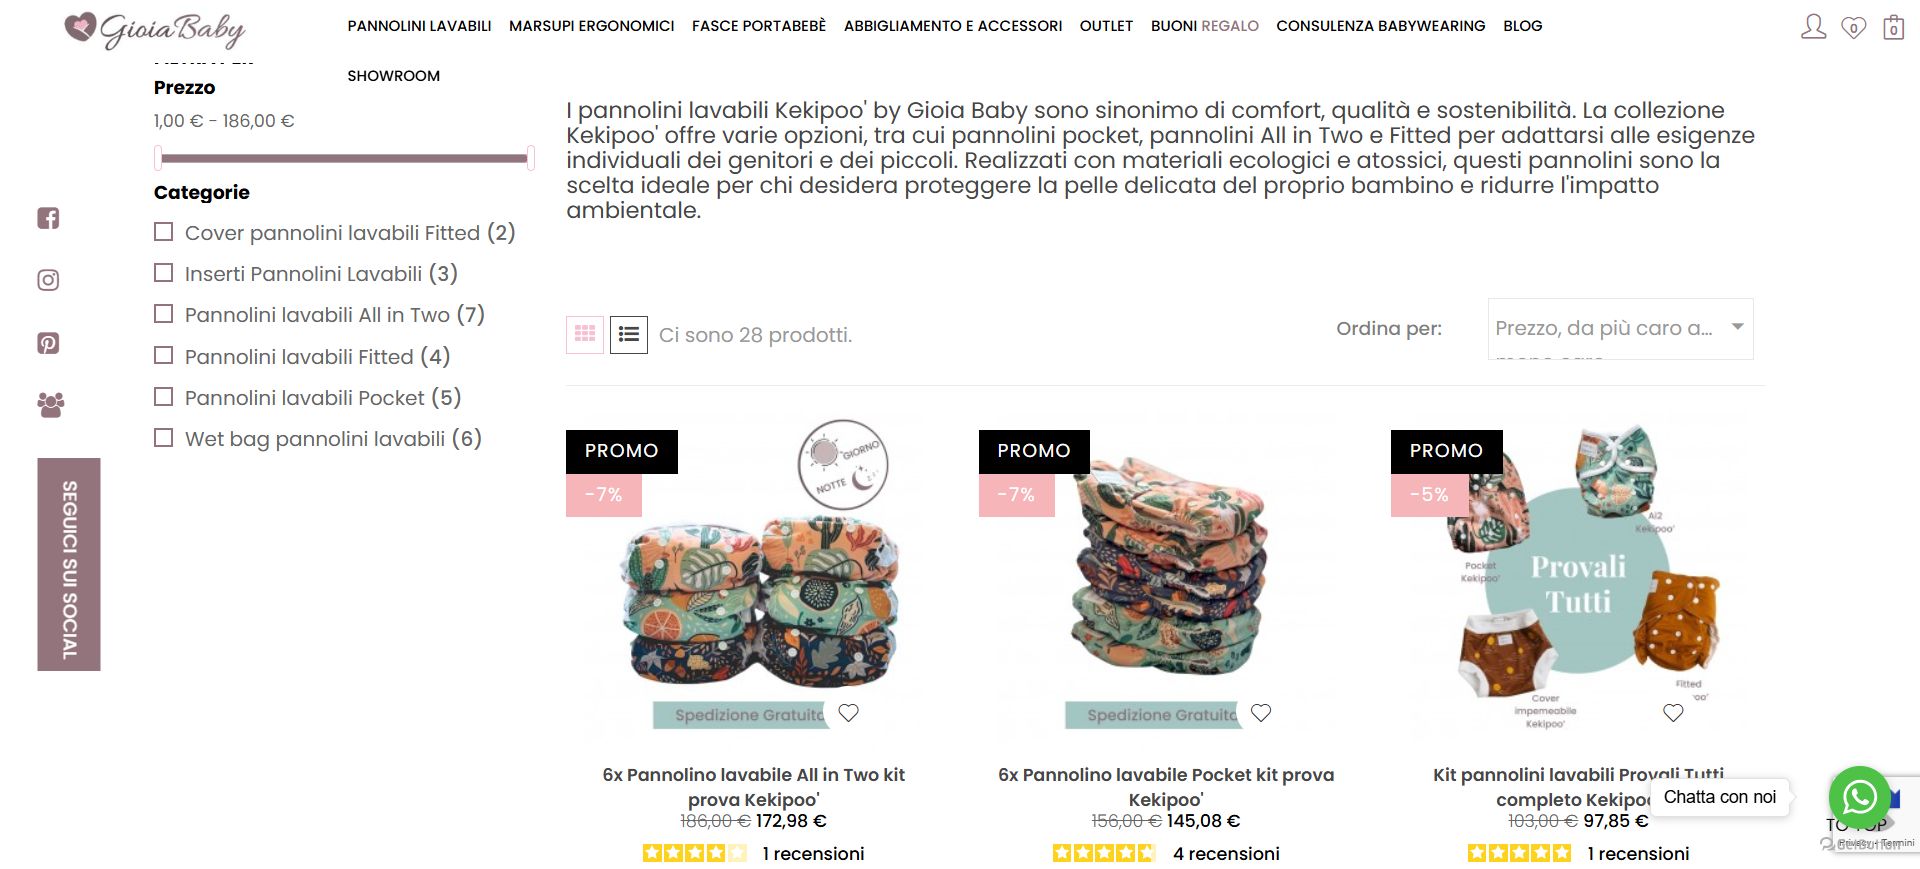Open the Facebook social icon
Screen dimensions: 1920x869
point(48,218)
